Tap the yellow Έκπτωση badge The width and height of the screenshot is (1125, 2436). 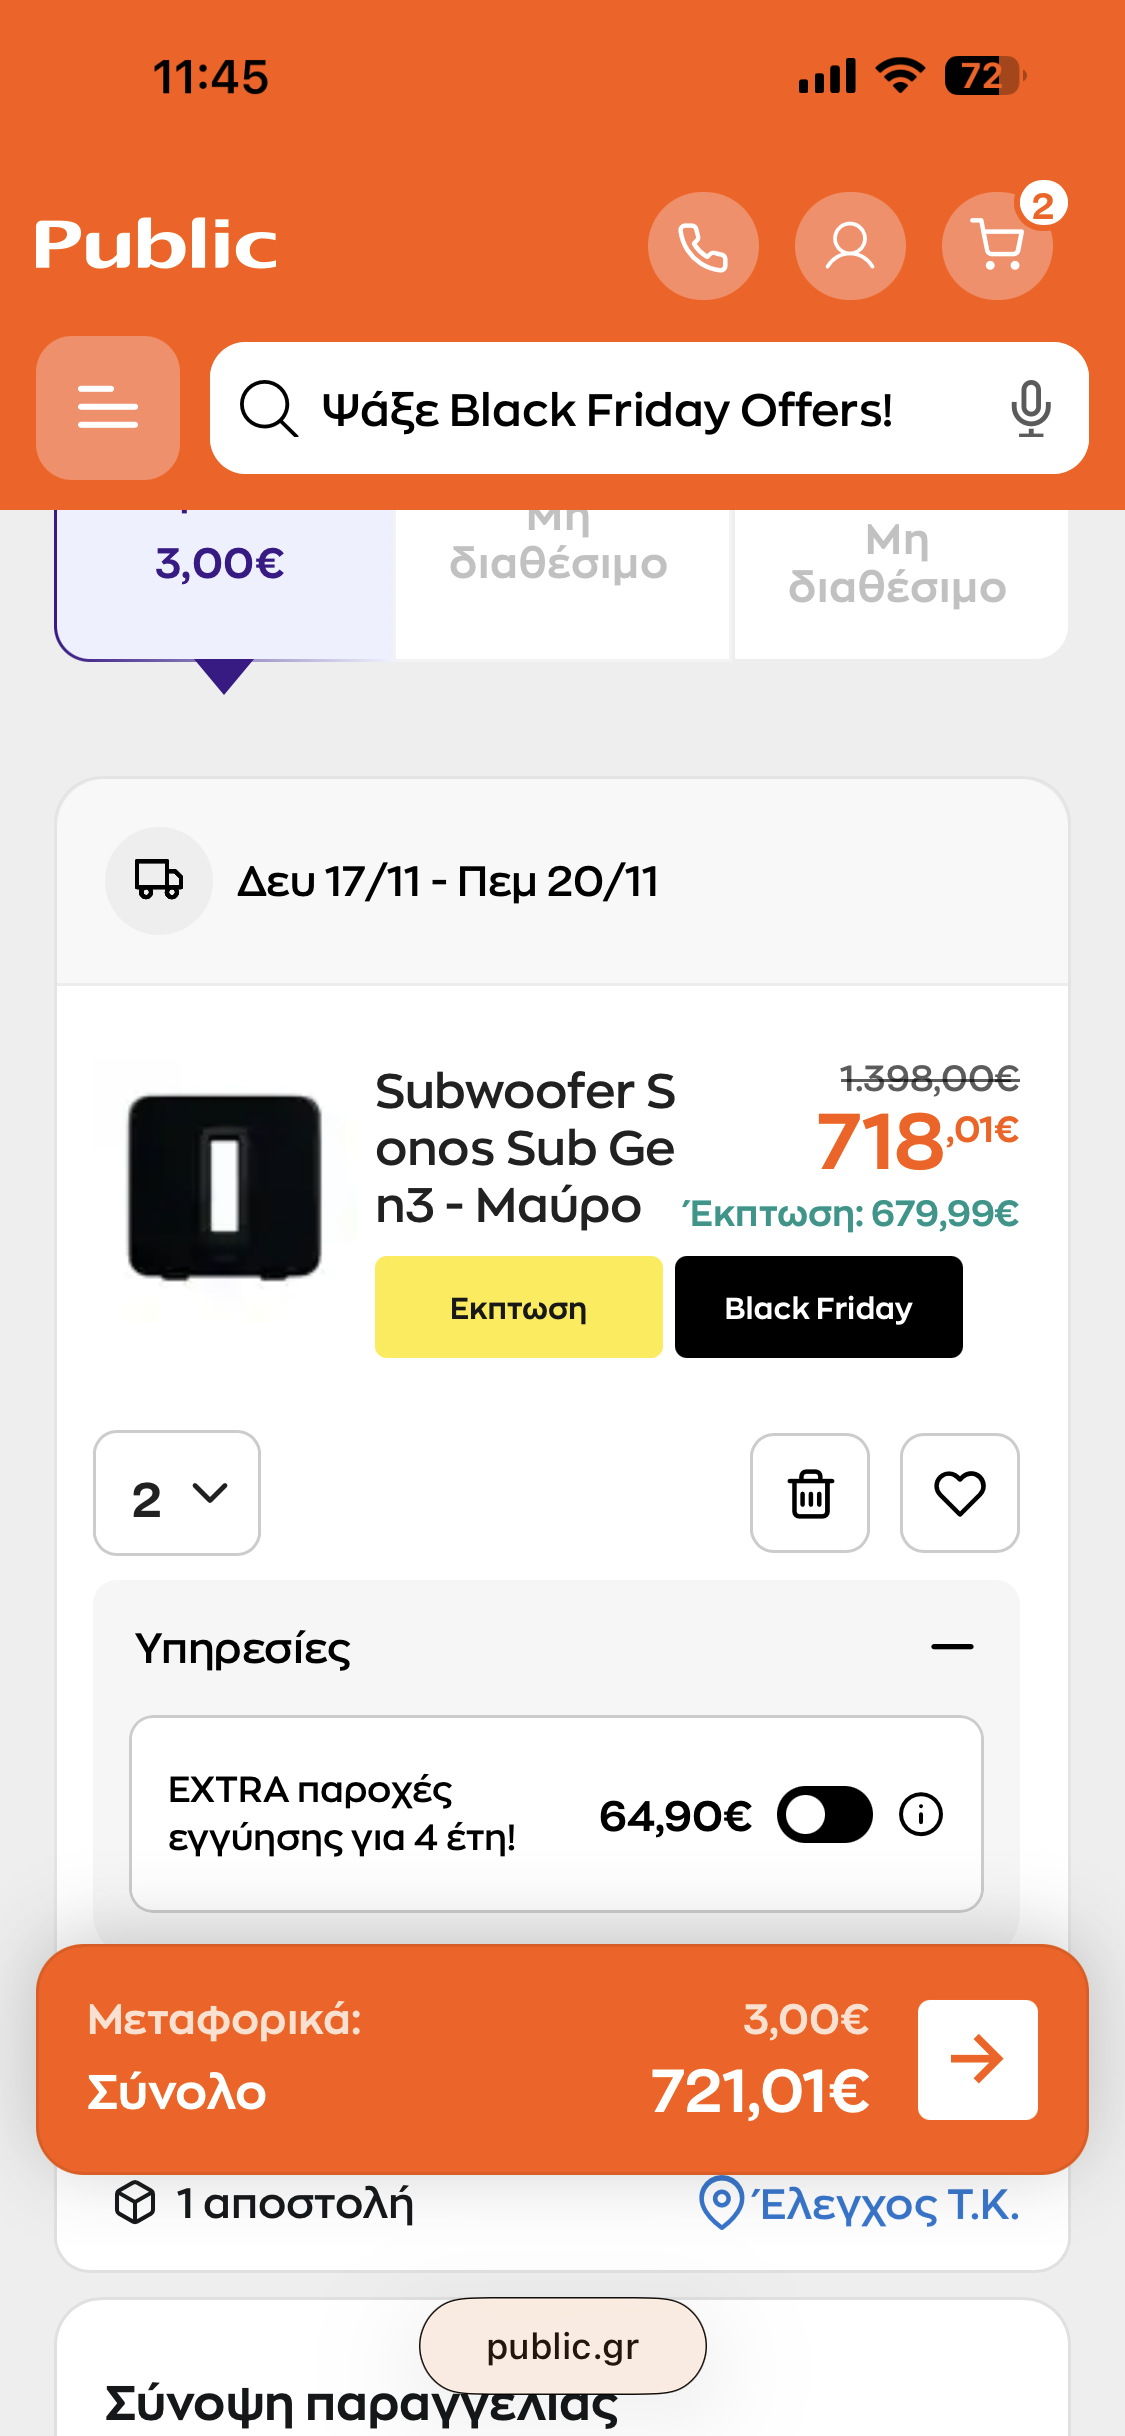(518, 1307)
